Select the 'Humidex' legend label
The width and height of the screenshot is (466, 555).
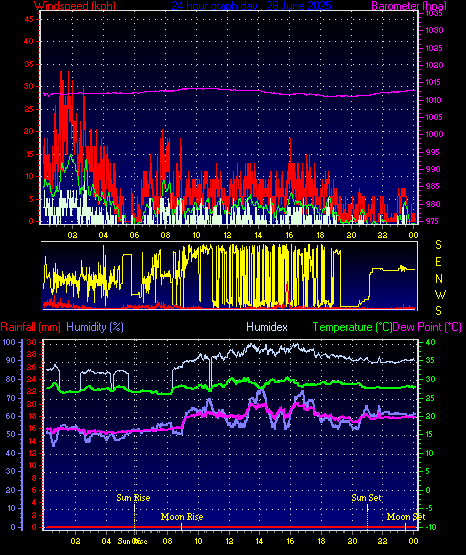[x=267, y=327]
